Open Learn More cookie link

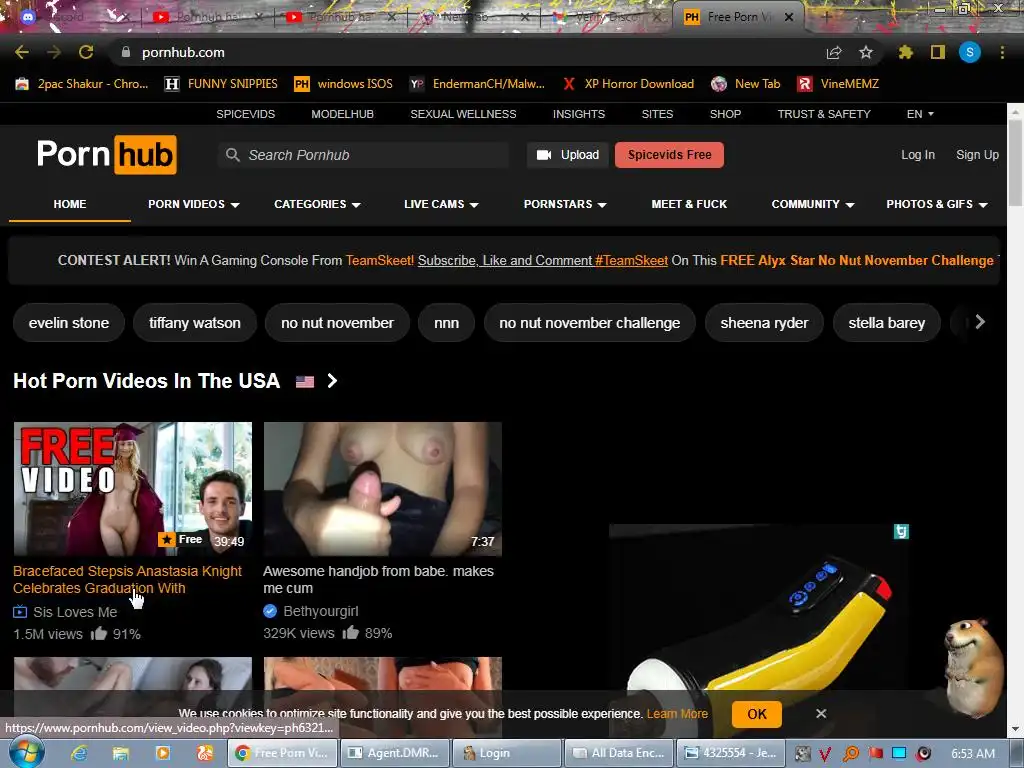coord(677,714)
